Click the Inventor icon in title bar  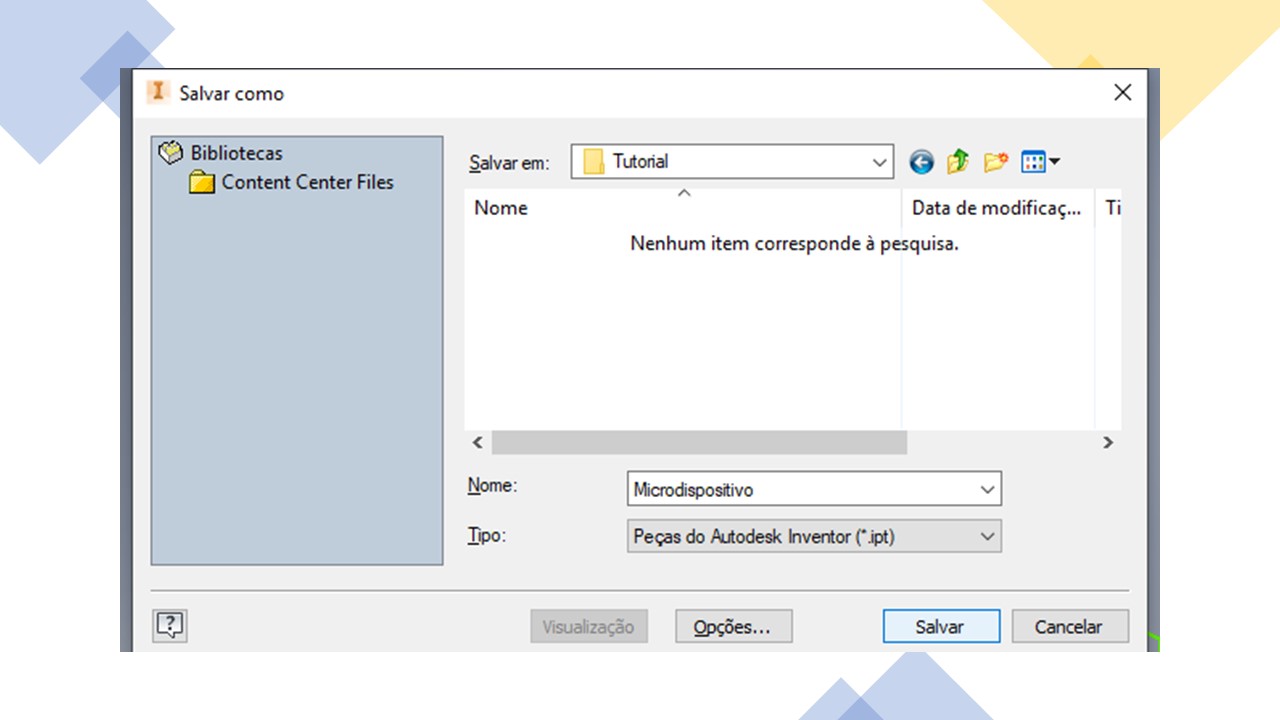tap(157, 92)
